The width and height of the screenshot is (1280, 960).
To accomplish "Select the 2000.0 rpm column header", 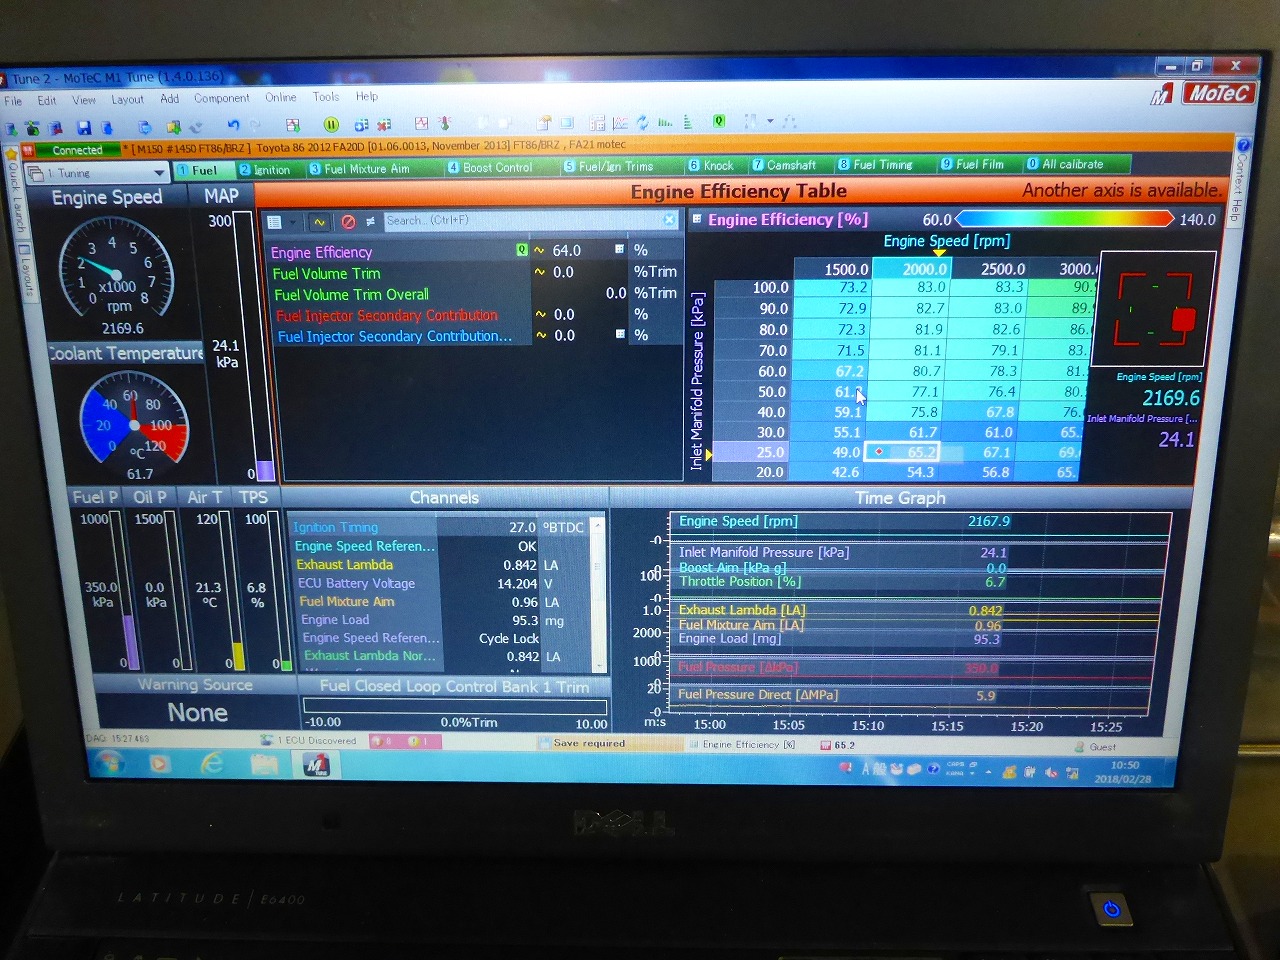I will point(911,269).
